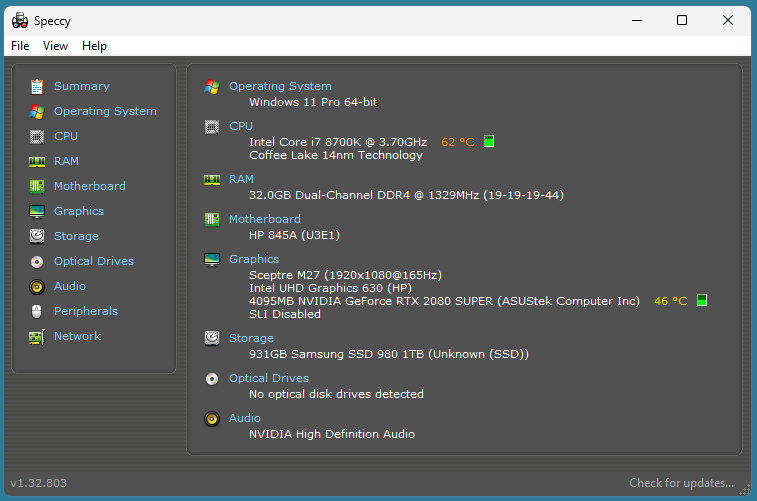Open the File menu
Viewport: 757px width, 501px height.
coord(20,46)
